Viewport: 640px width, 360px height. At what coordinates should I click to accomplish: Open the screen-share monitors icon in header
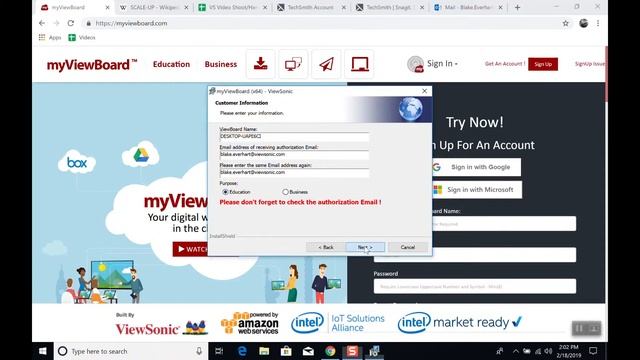pos(293,64)
